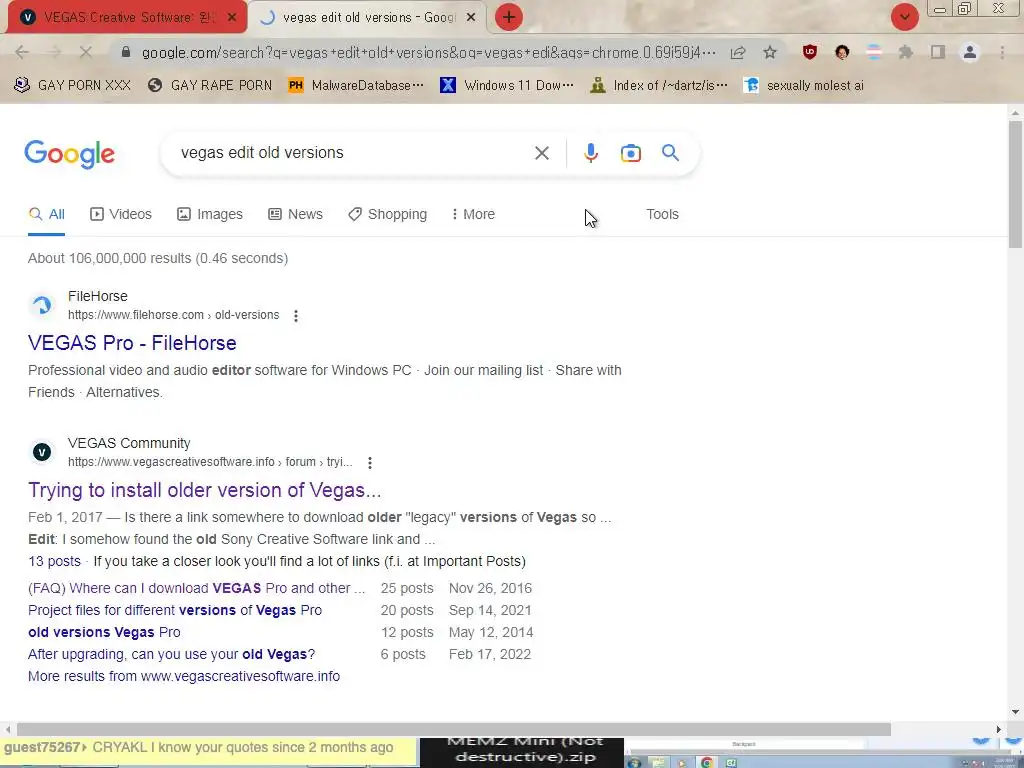This screenshot has width=1024, height=768.
Task: Open the old versions Vegas Pro forum link
Action: (x=104, y=633)
